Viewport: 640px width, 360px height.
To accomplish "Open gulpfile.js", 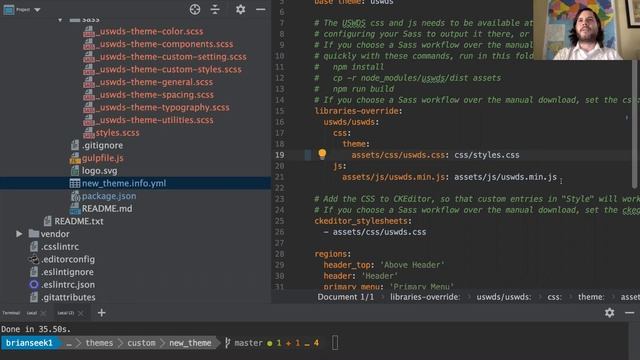I will [102, 158].
